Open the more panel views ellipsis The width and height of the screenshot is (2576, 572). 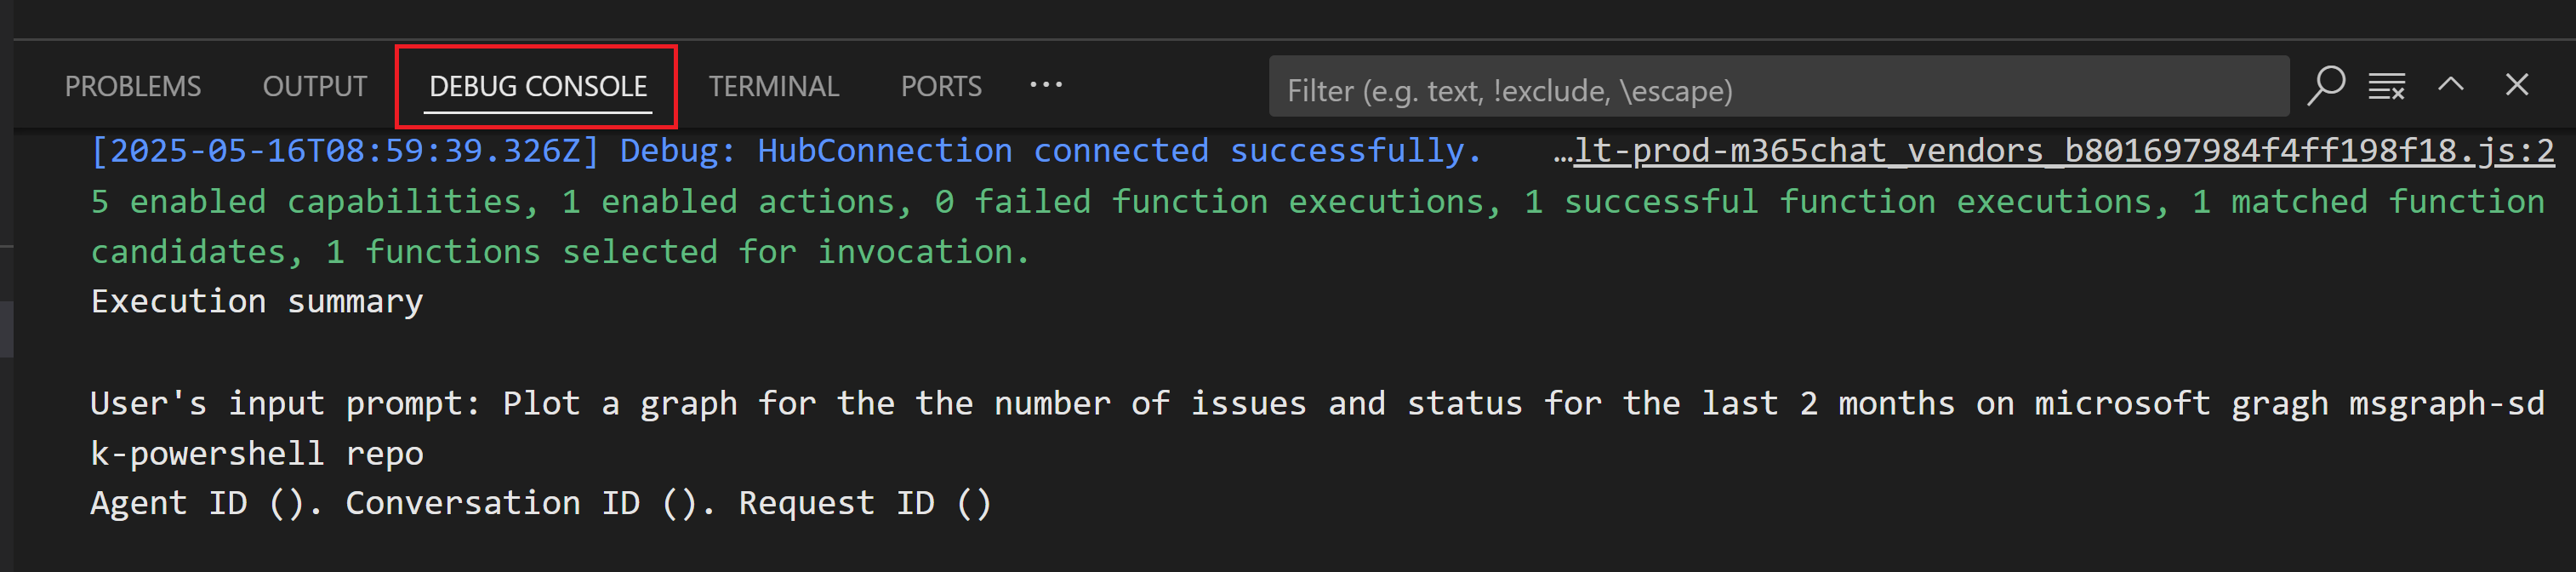(1046, 85)
